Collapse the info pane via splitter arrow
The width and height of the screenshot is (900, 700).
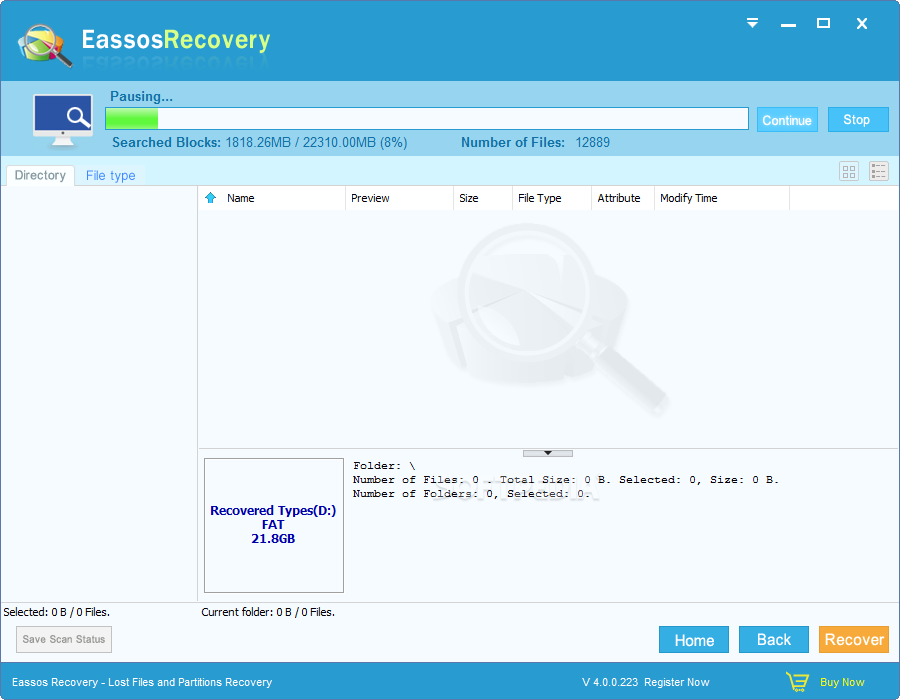pyautogui.click(x=548, y=453)
